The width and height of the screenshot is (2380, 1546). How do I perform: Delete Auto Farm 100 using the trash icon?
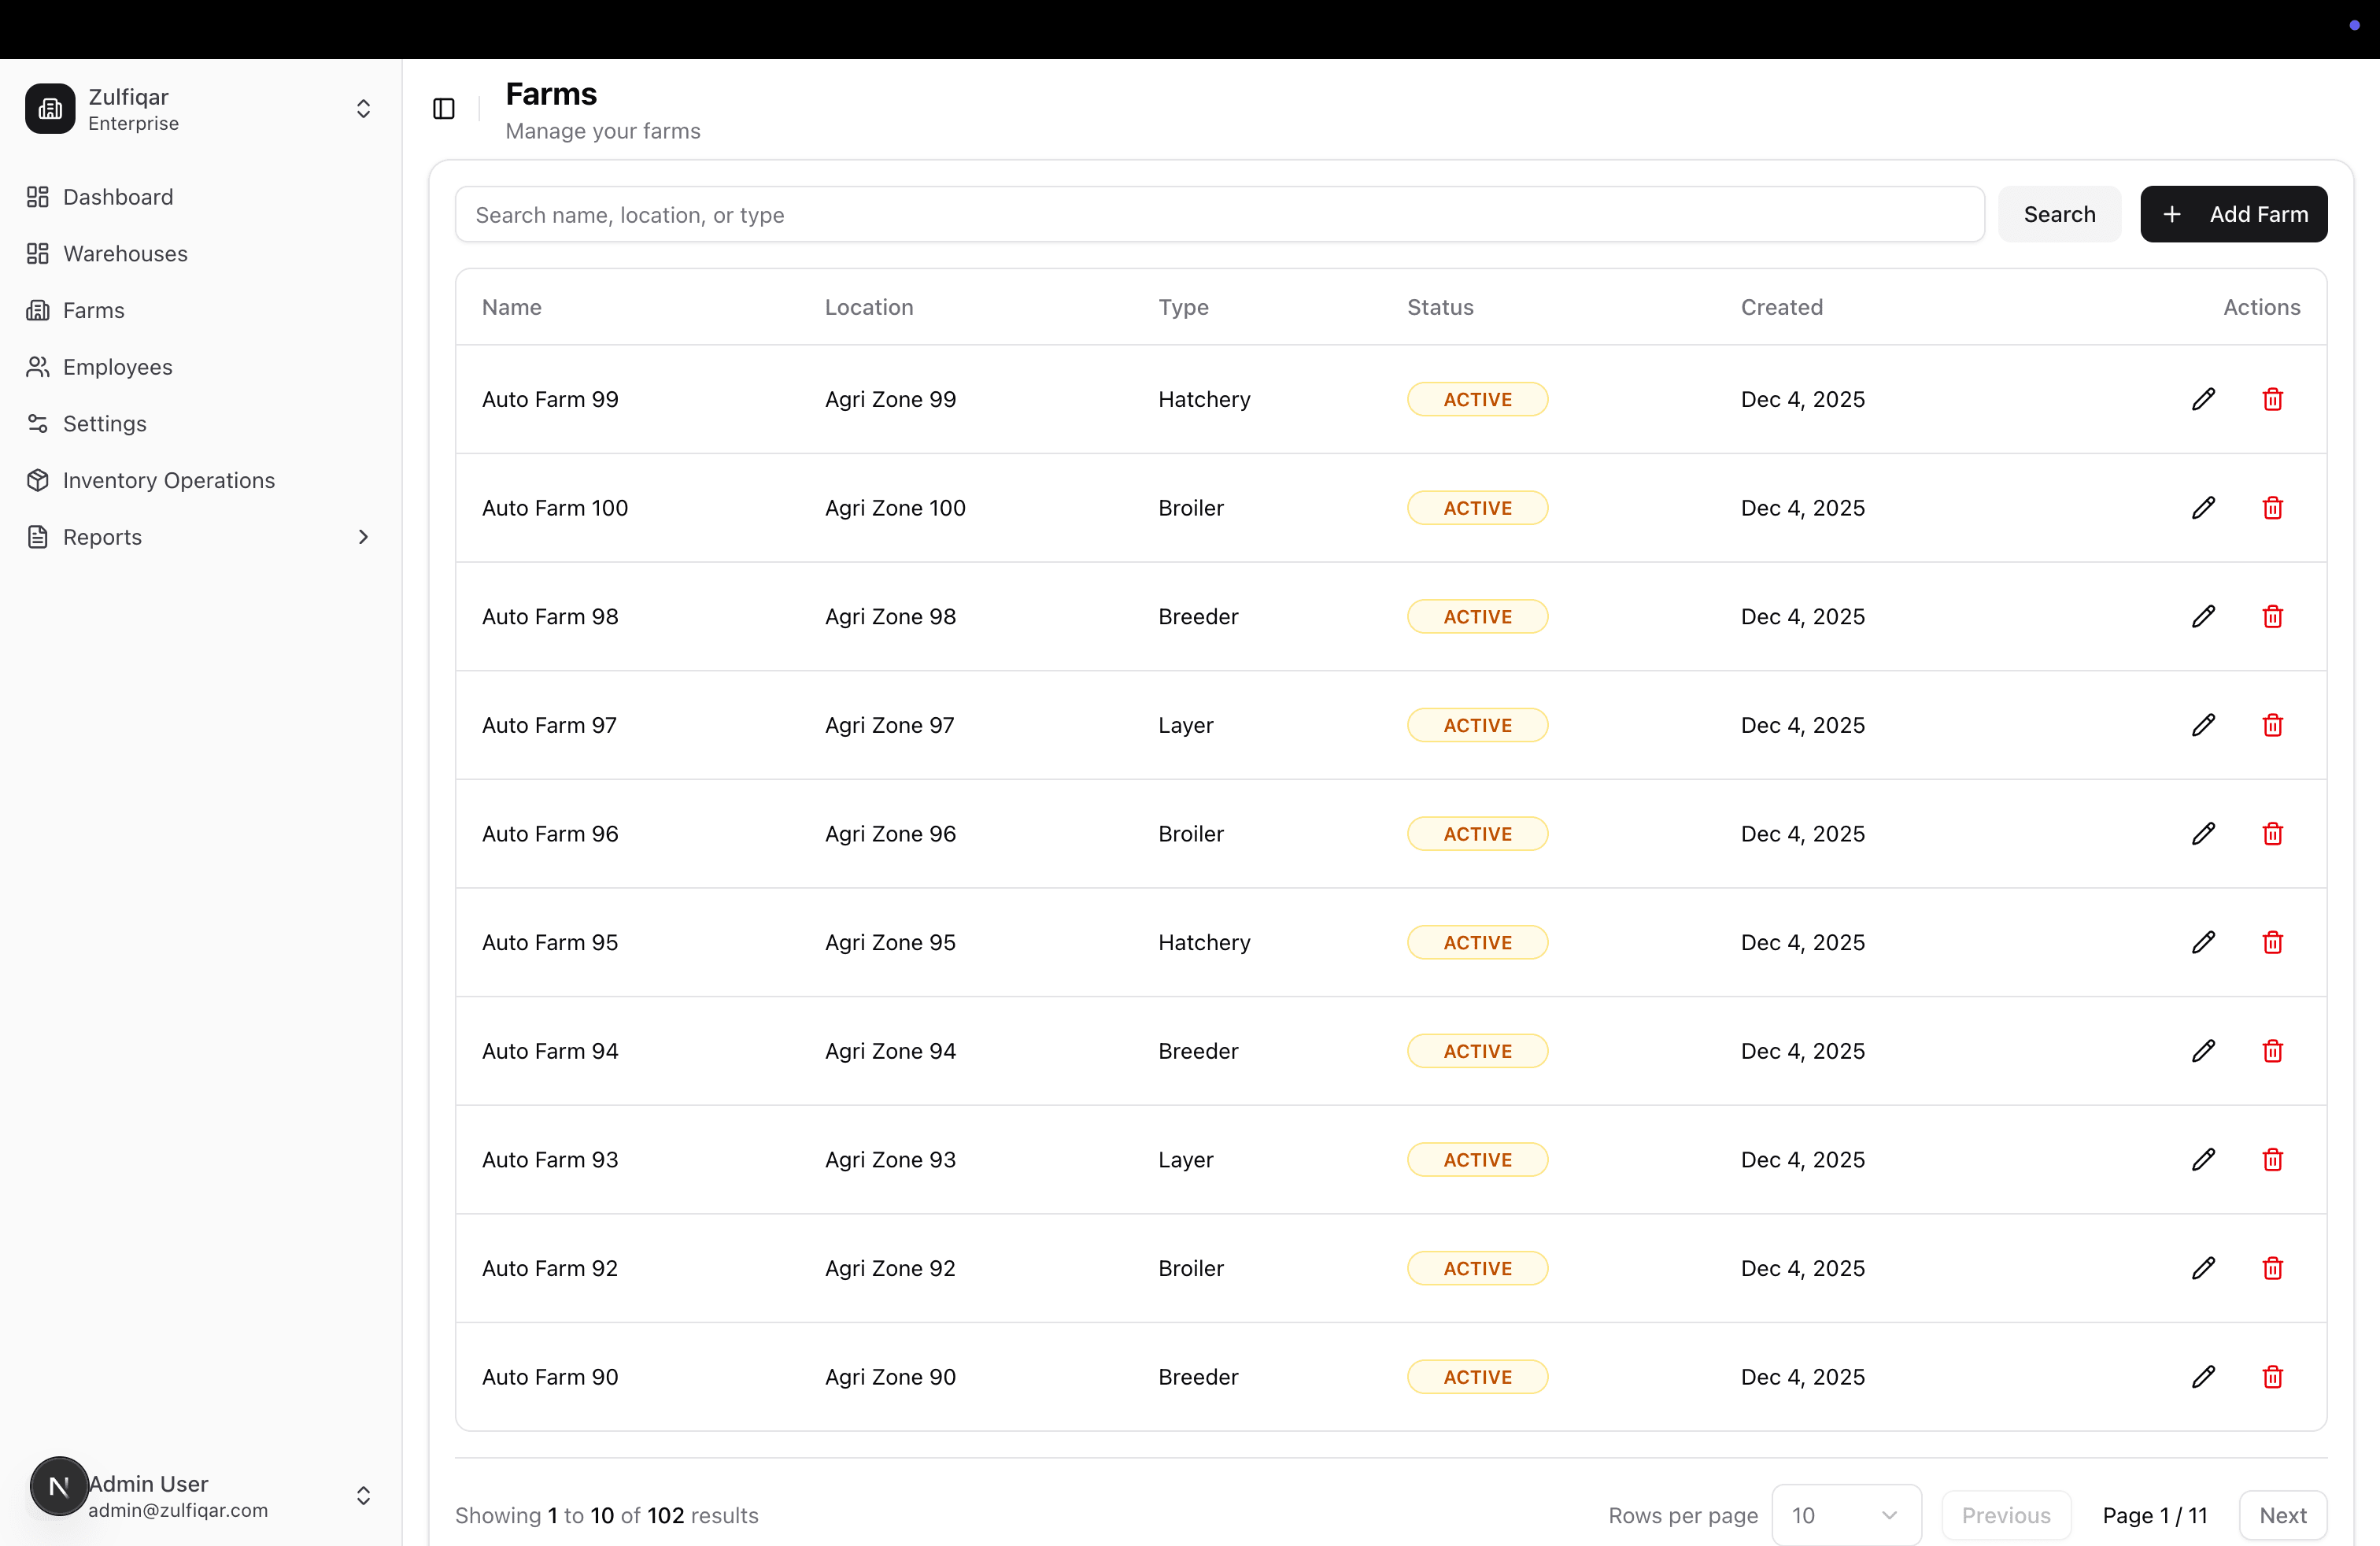tap(2272, 507)
